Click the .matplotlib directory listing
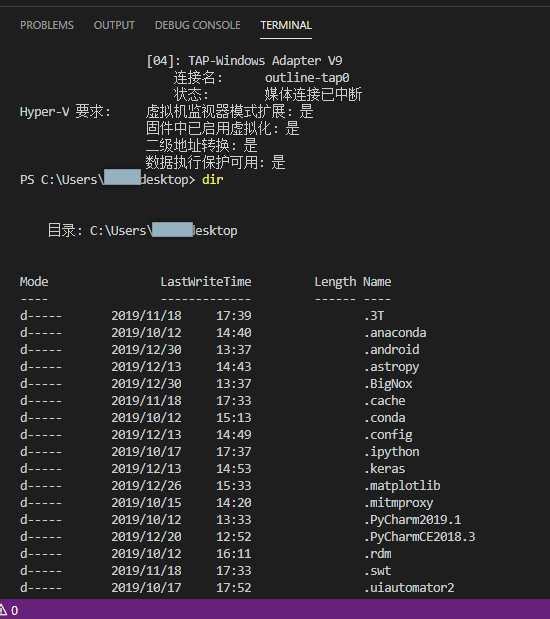550x619 pixels. 402,486
